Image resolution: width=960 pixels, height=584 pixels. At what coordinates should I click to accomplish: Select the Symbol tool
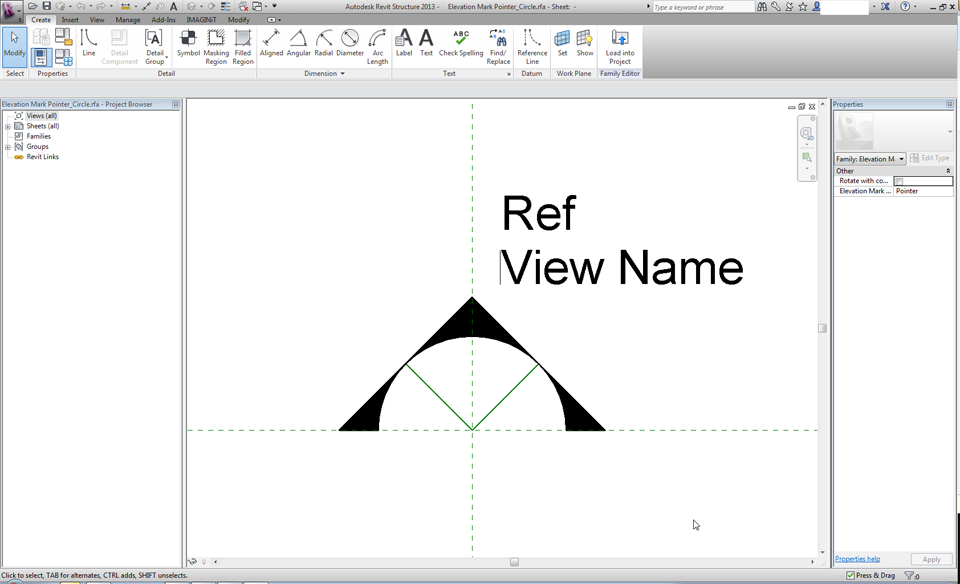188,44
